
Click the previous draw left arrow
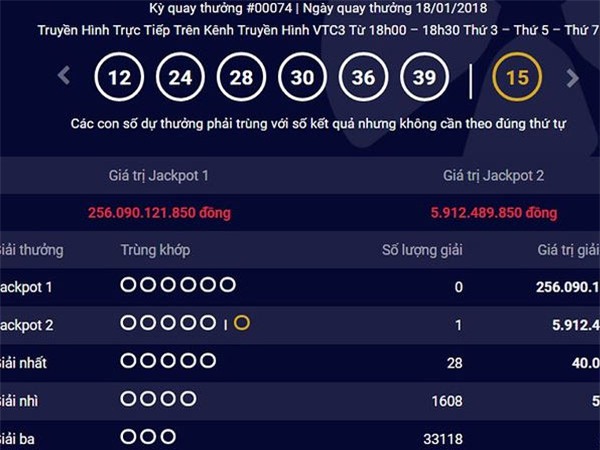pyautogui.click(x=64, y=76)
